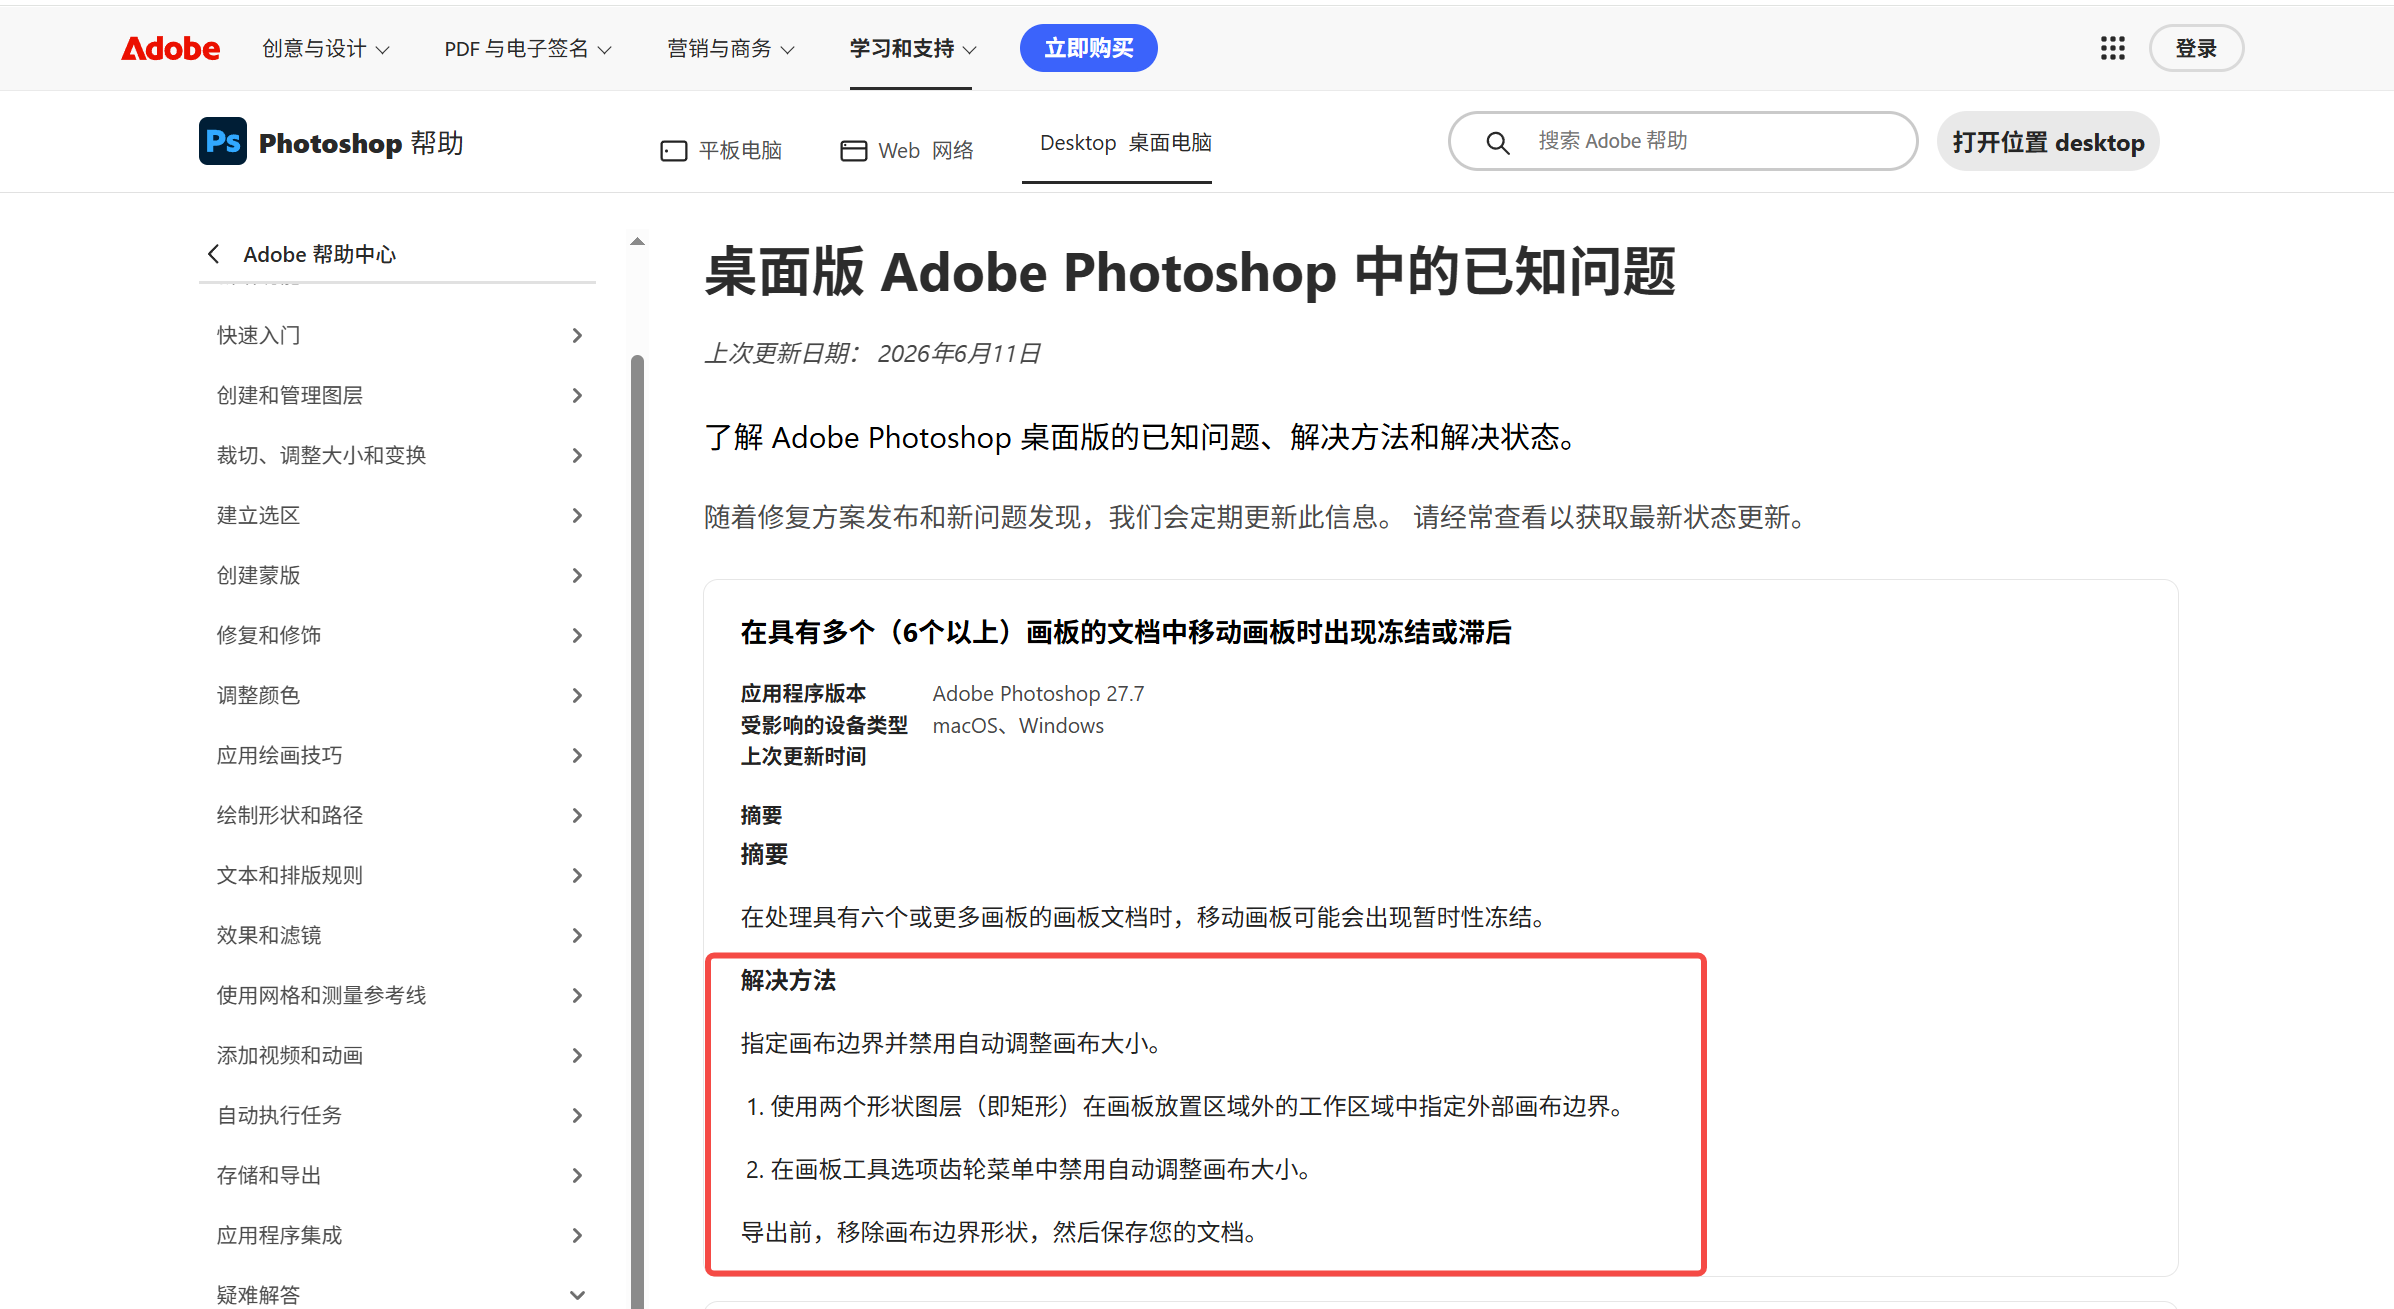Open the 学习和支持 dropdown menu
The width and height of the screenshot is (2394, 1309).
(913, 48)
